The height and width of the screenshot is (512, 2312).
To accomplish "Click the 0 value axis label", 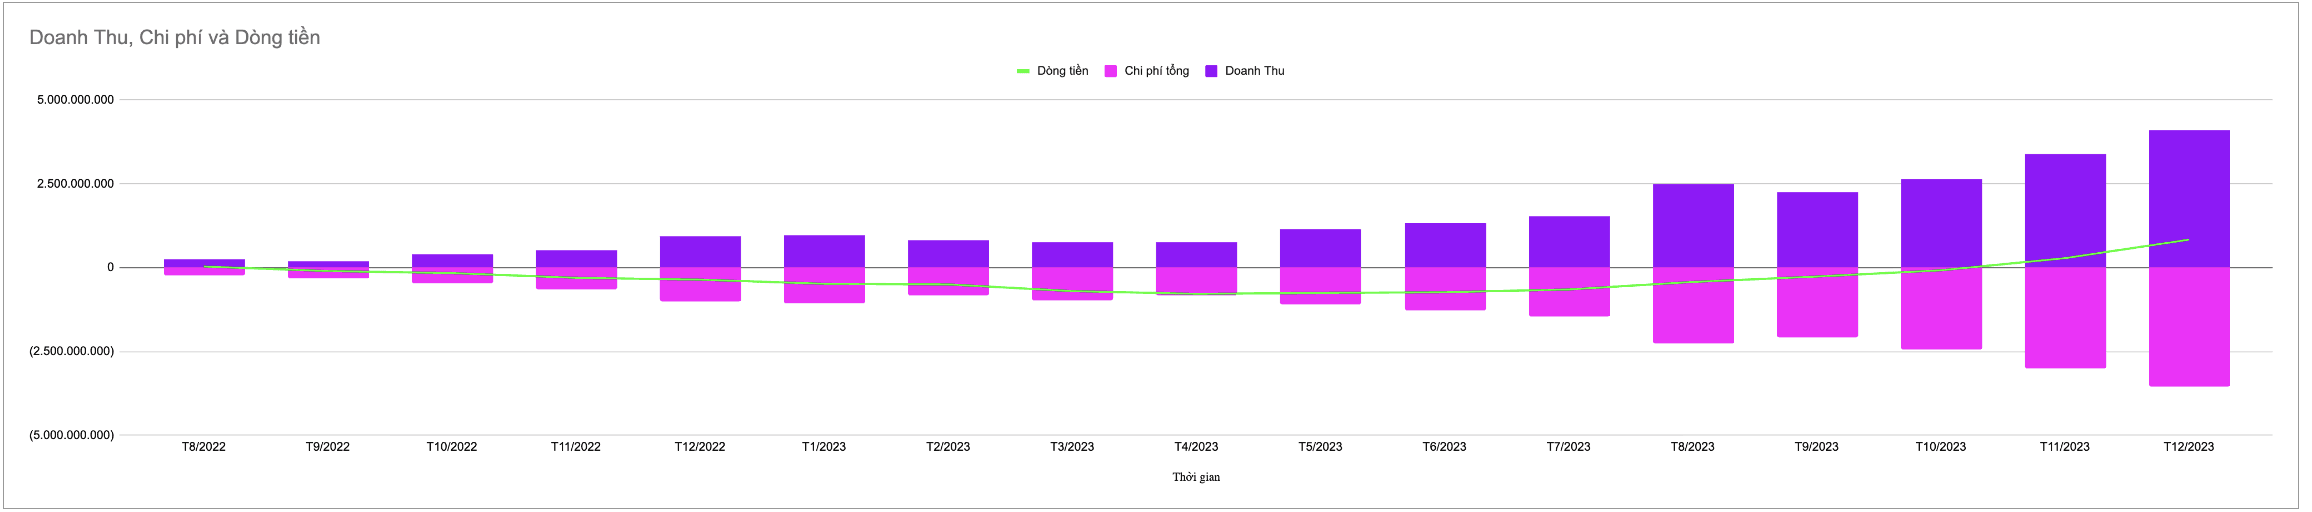I will click(110, 267).
